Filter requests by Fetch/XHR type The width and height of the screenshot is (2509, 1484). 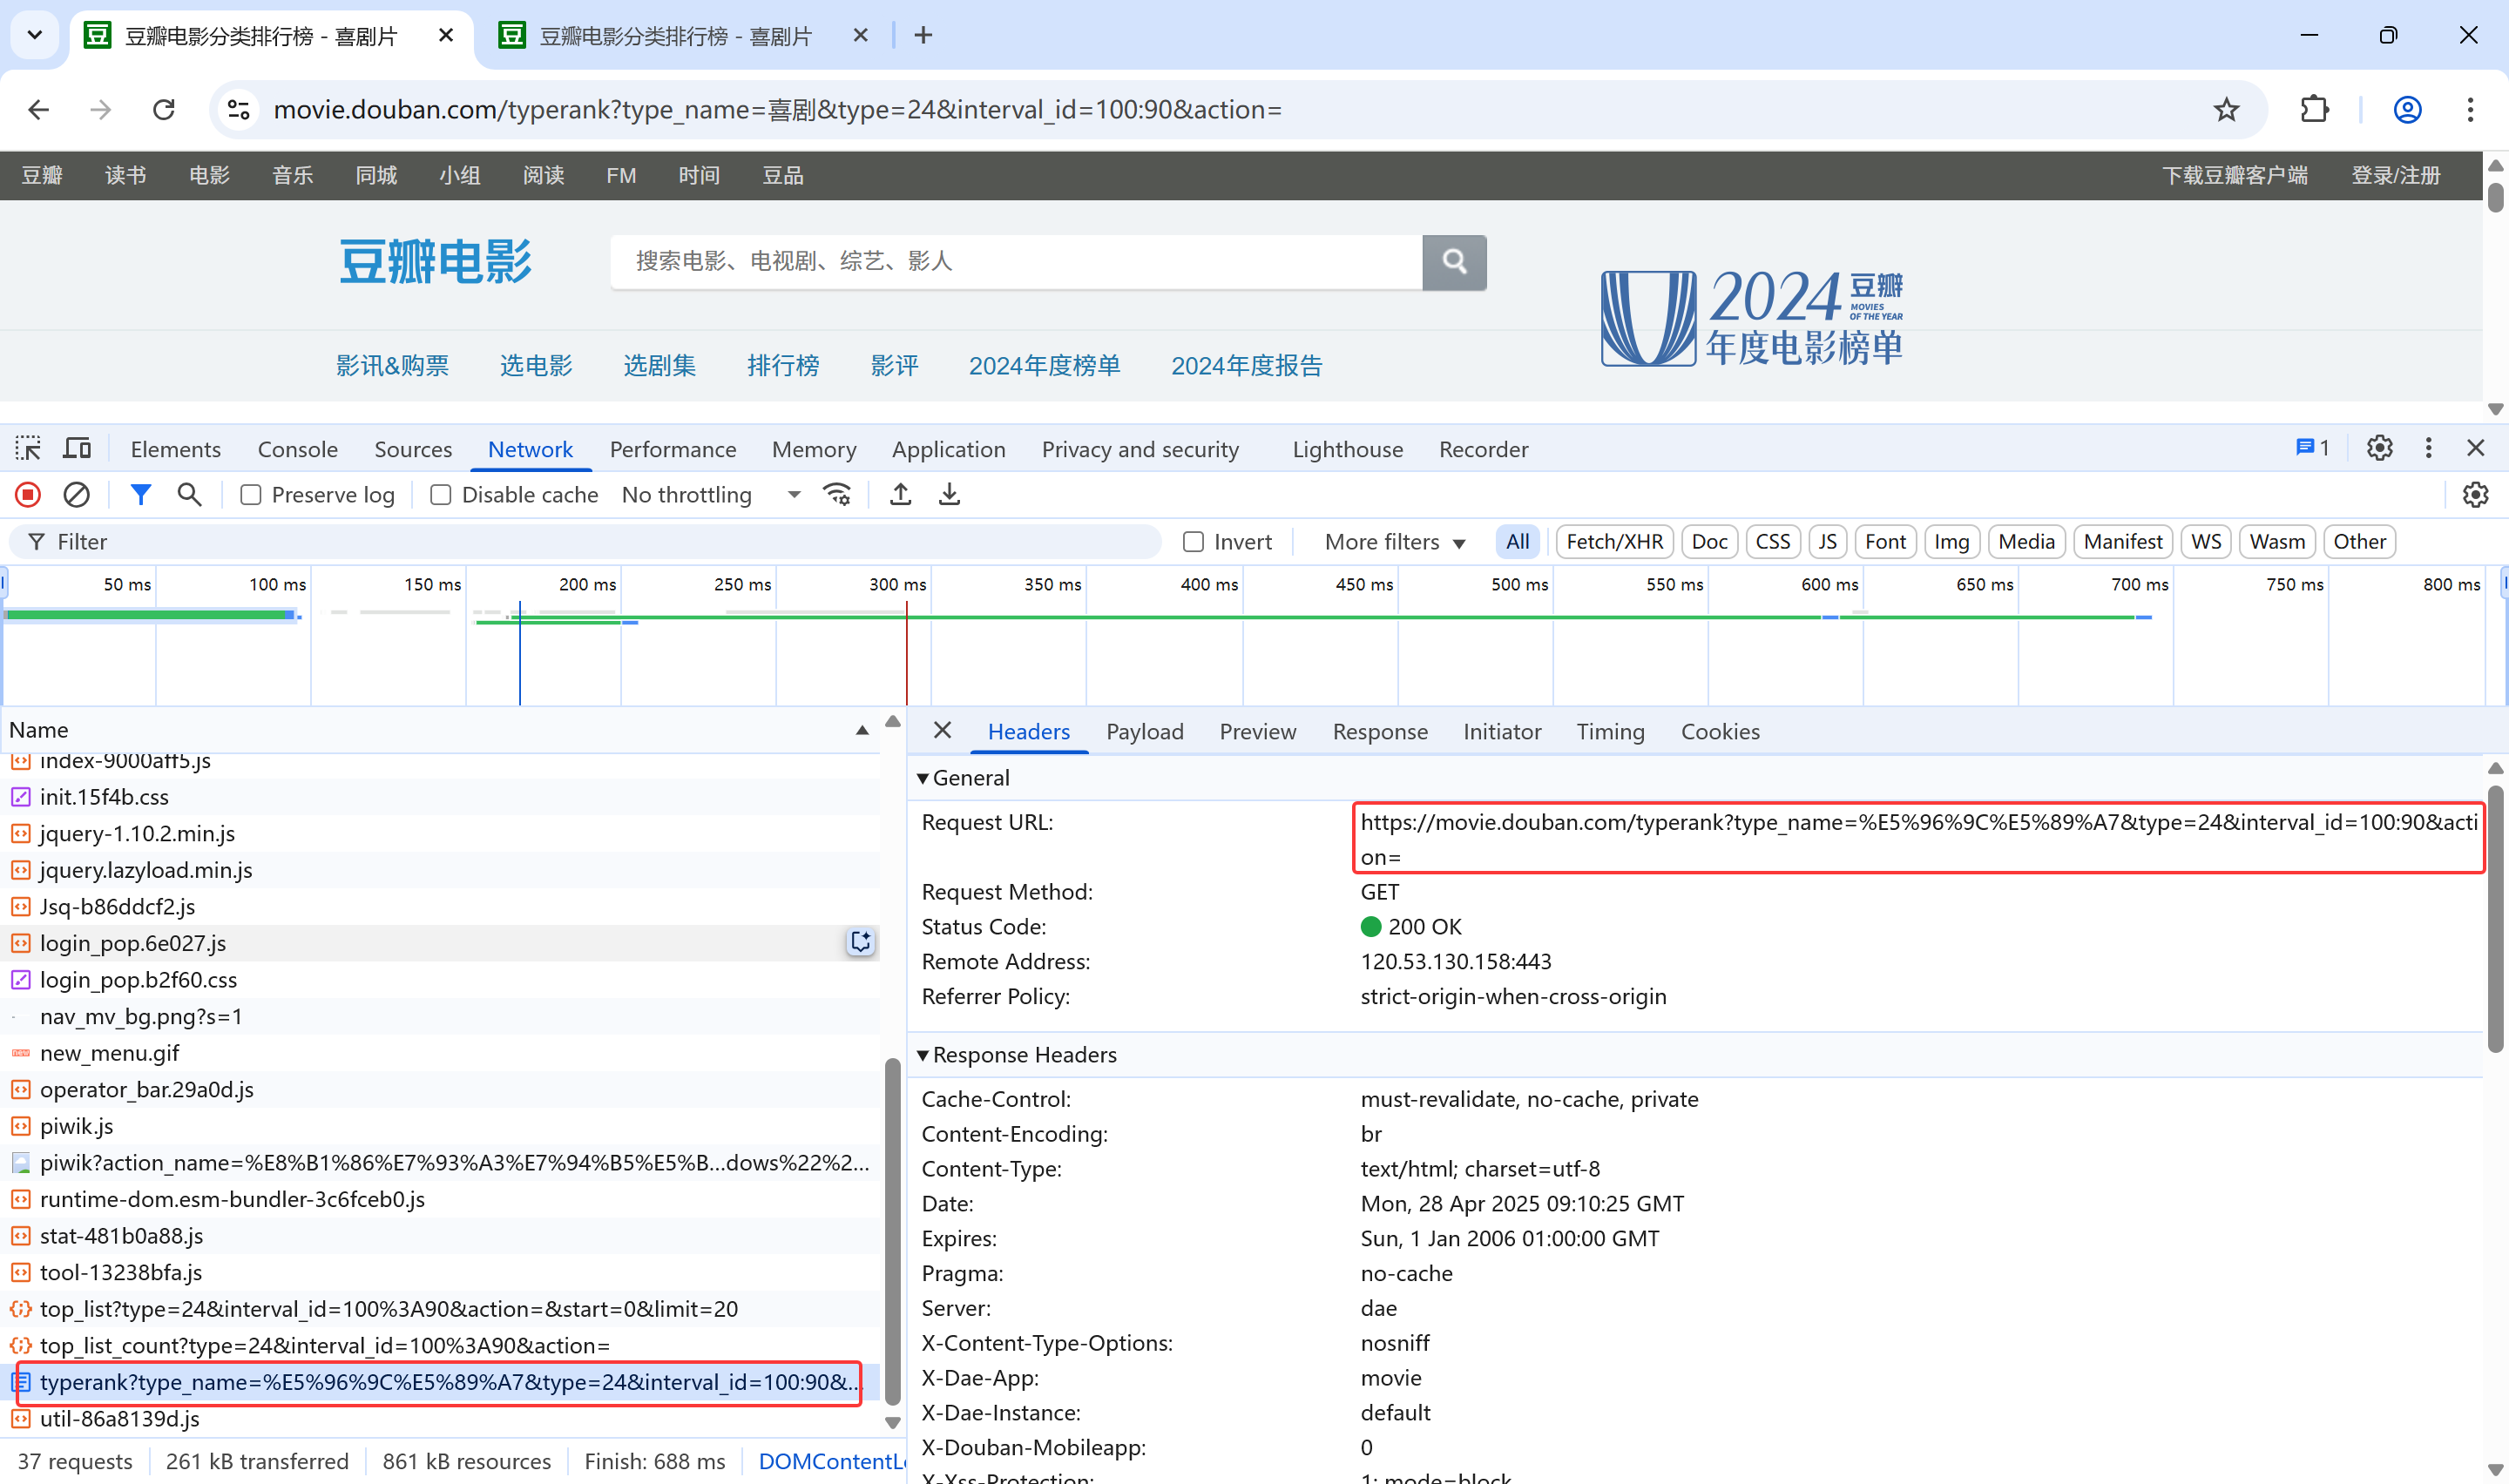coord(1613,542)
